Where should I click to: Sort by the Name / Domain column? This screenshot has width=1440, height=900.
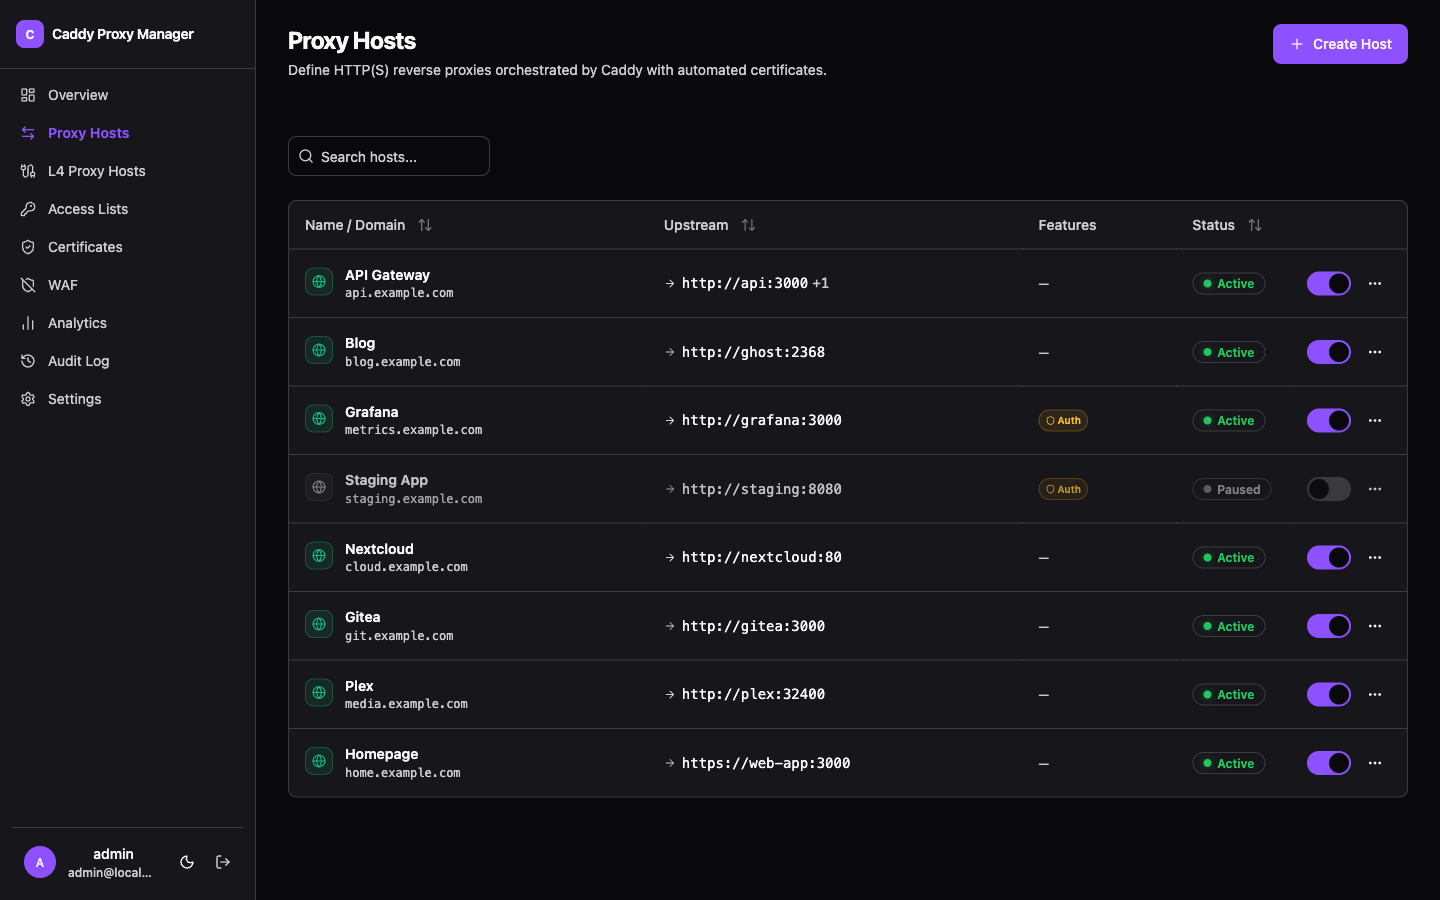coord(425,225)
